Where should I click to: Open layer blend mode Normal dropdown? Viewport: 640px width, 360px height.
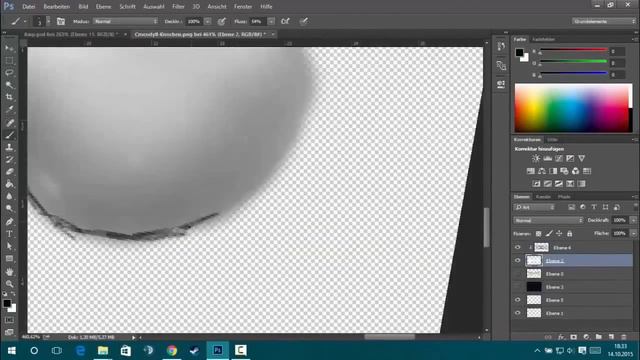click(548, 220)
